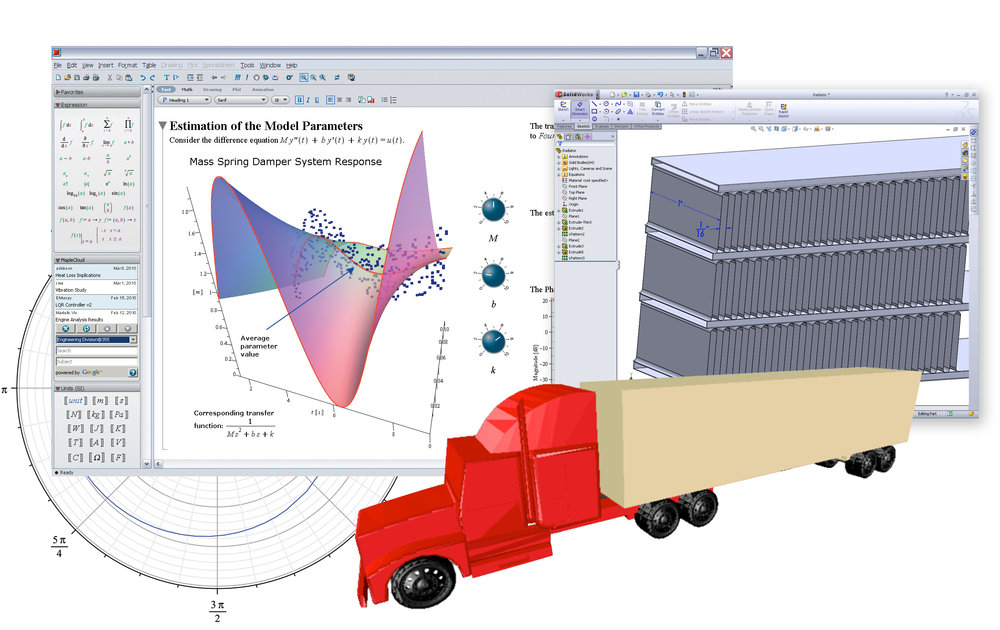Click the insert text (T) icon in Maple

[x=167, y=75]
